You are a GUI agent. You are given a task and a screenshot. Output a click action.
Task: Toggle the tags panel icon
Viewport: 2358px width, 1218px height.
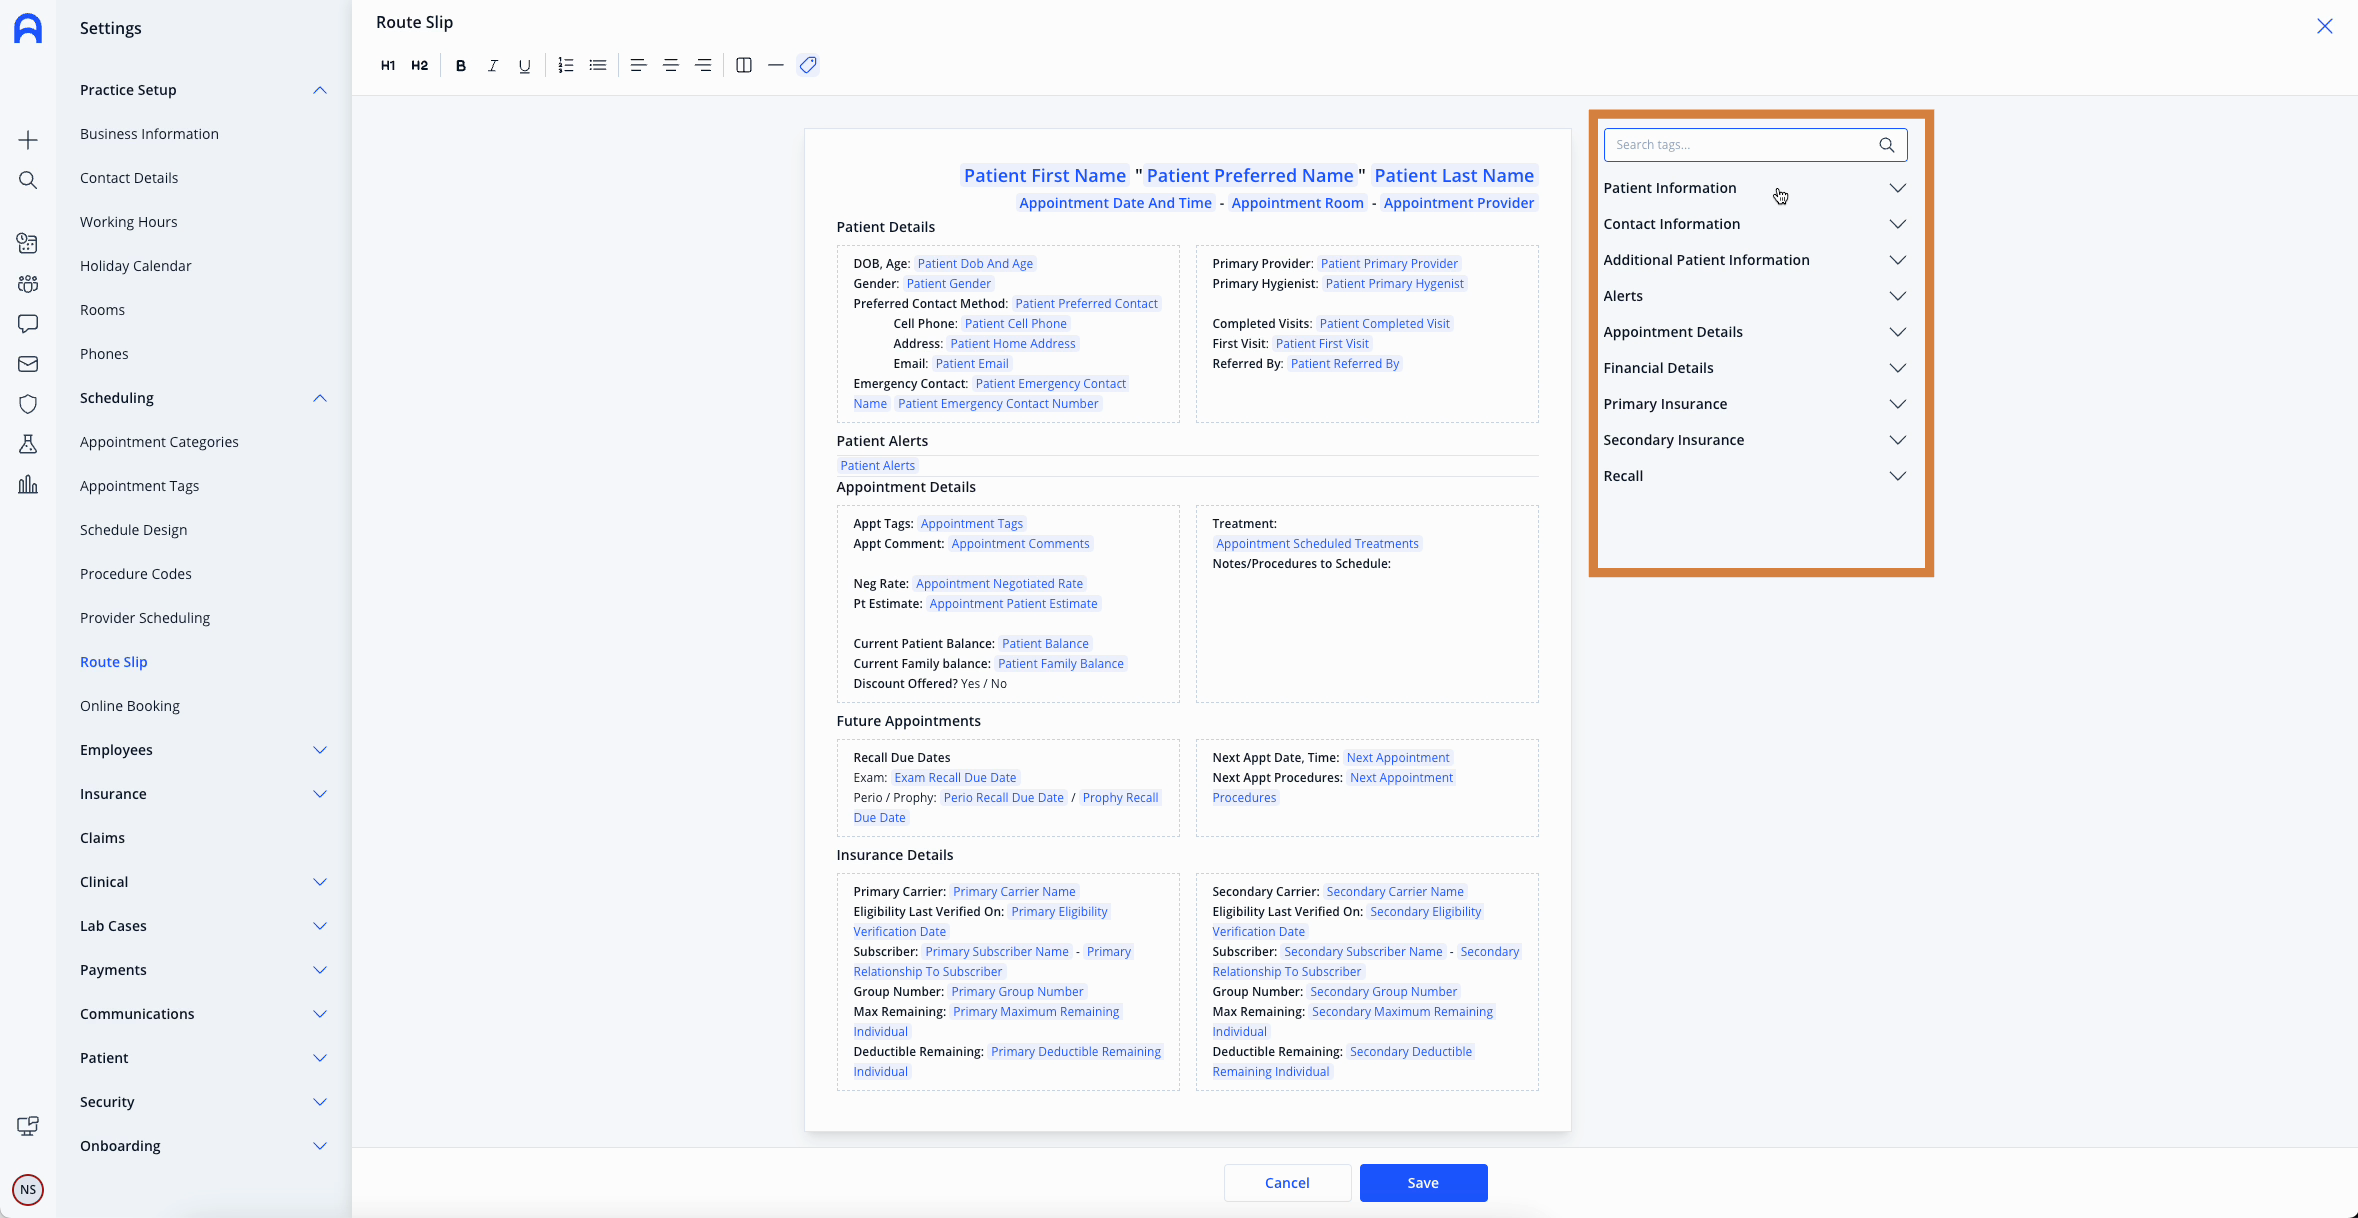coord(808,65)
